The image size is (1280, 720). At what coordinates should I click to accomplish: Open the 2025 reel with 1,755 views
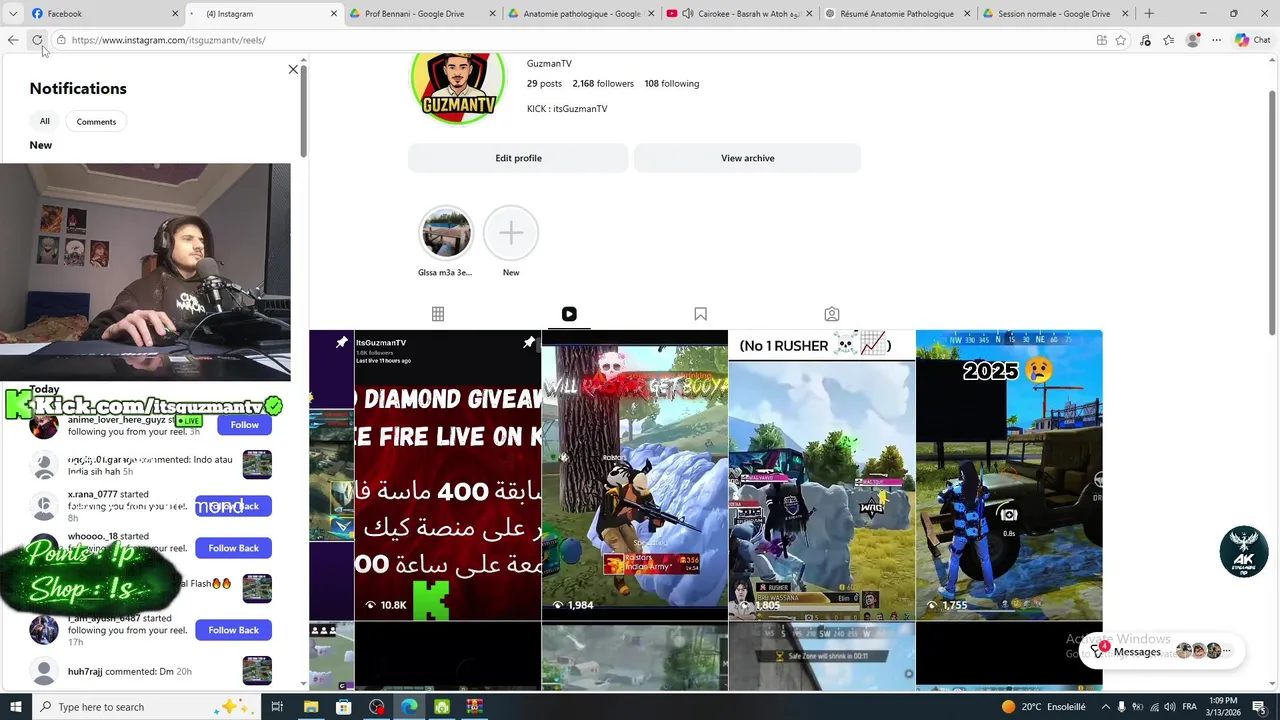(x=1009, y=475)
